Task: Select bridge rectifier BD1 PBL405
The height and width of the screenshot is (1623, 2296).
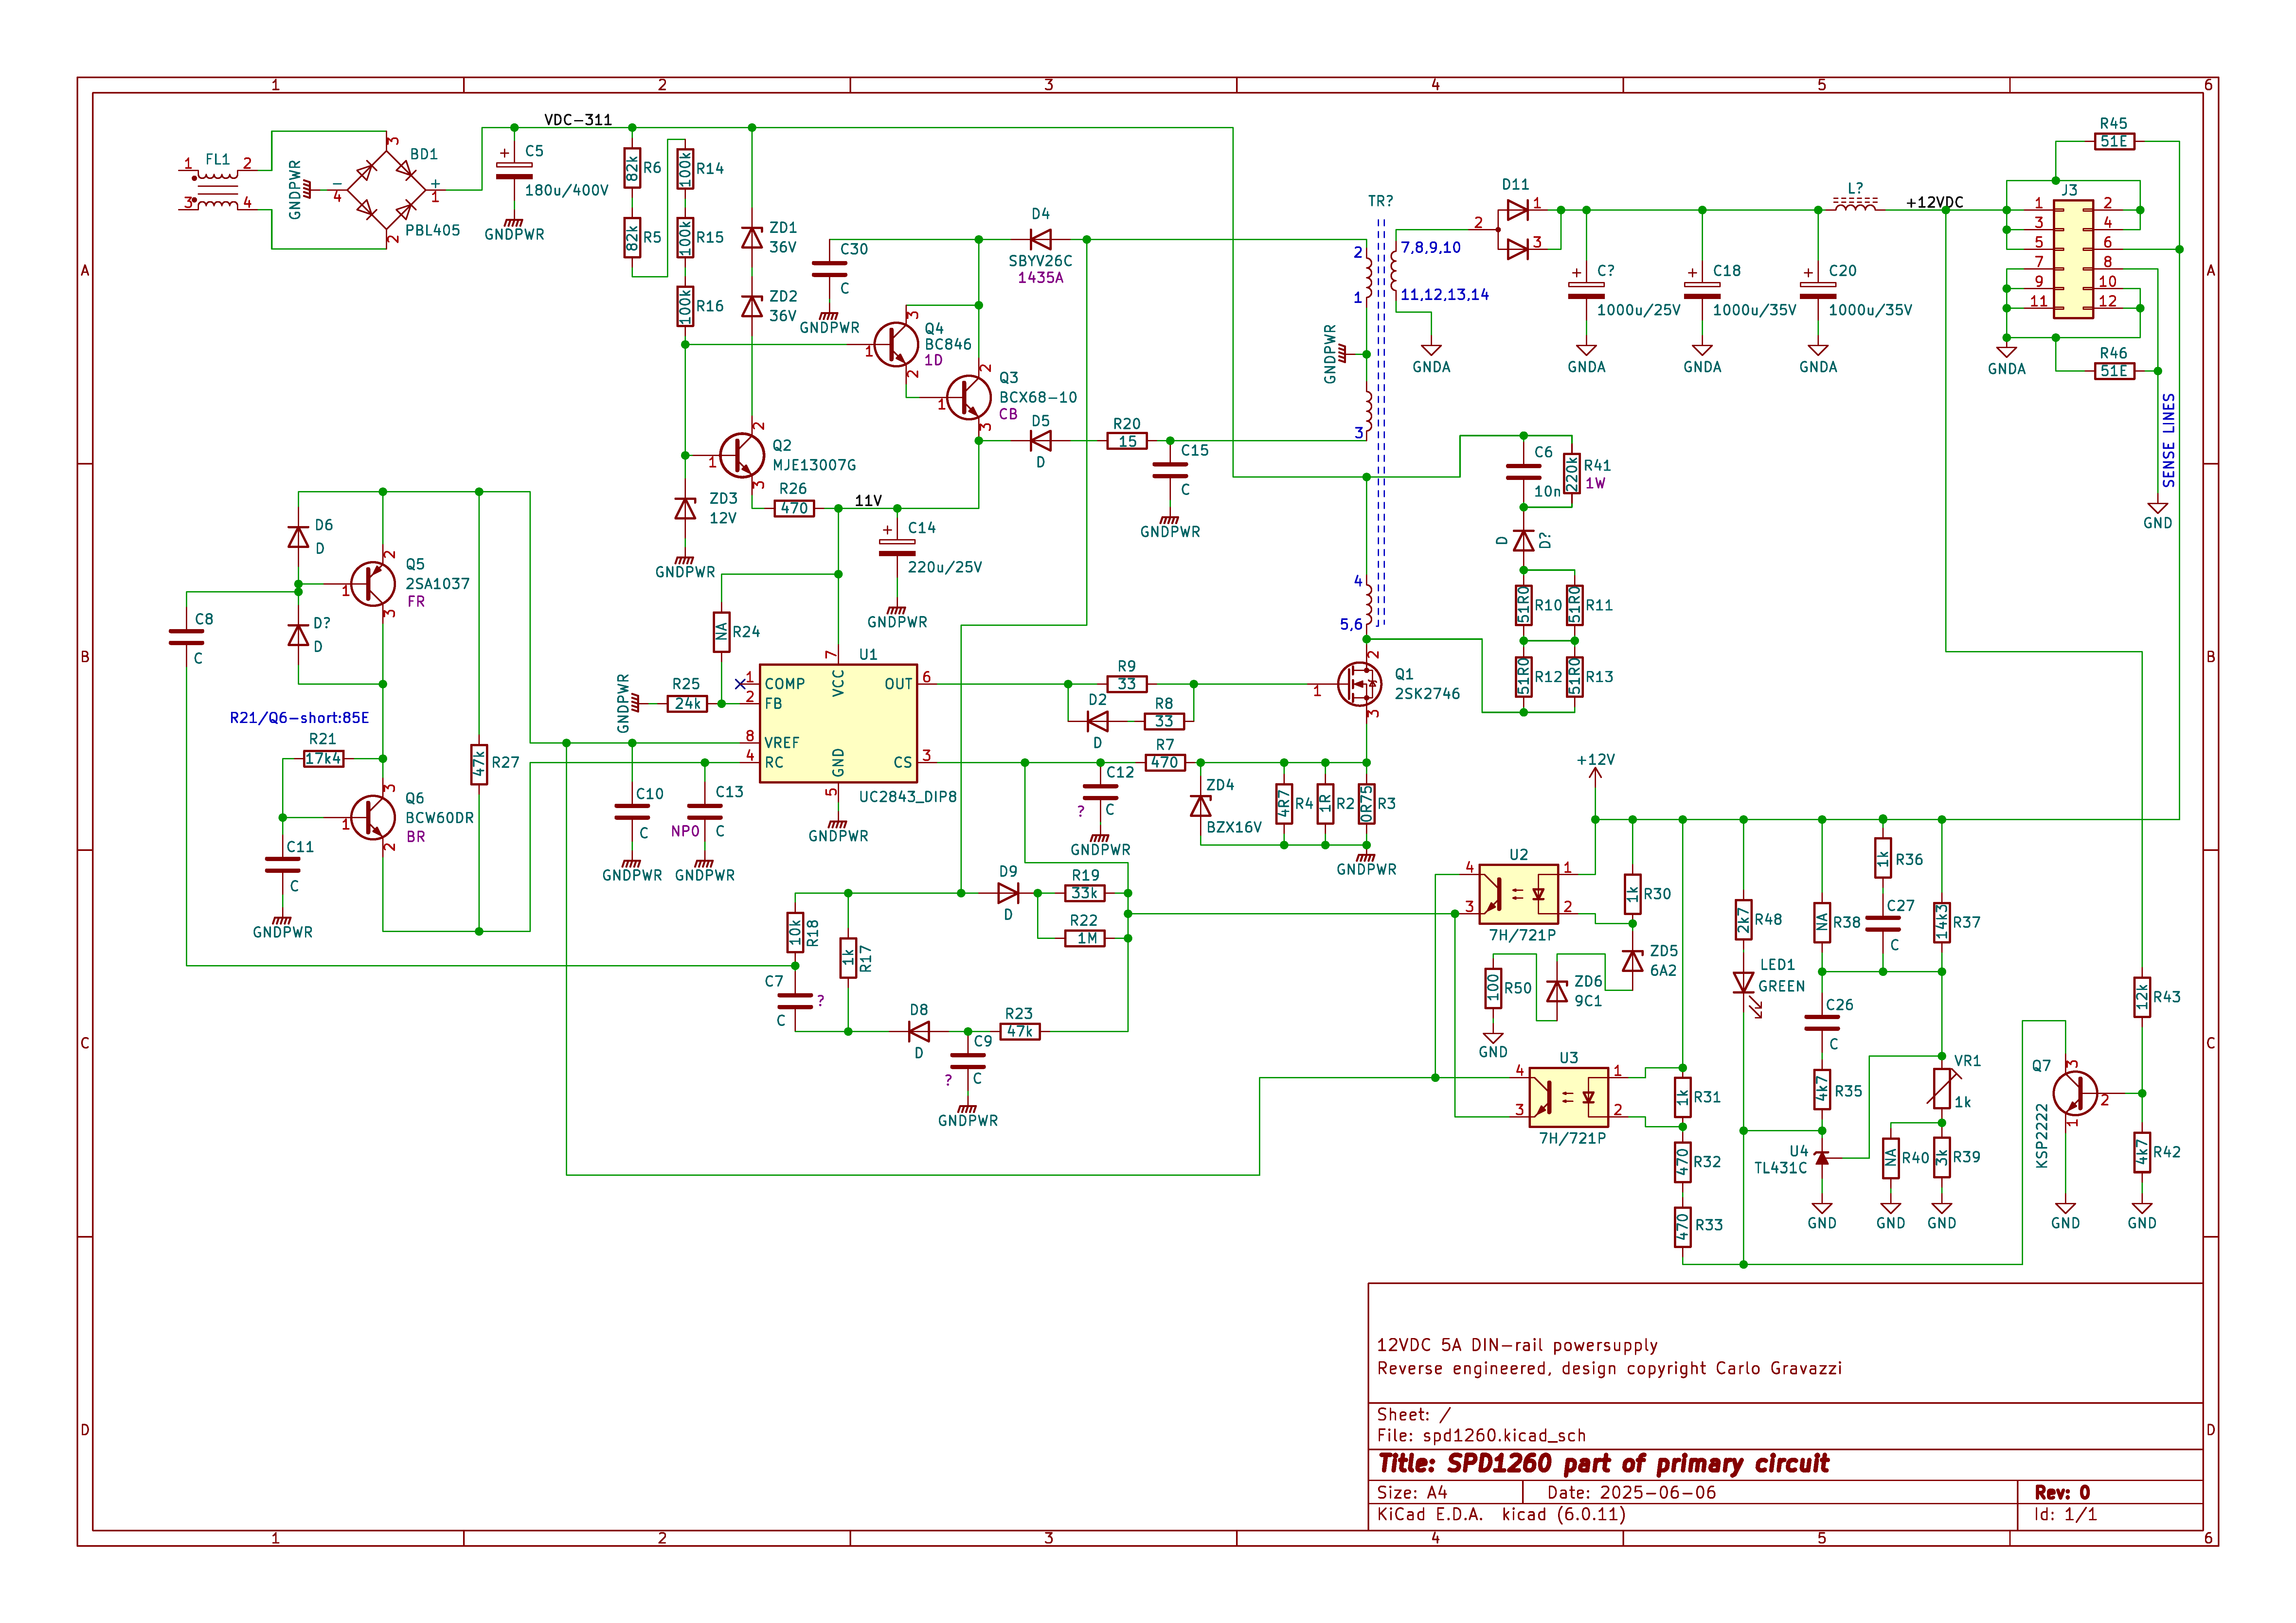Action: [x=386, y=190]
